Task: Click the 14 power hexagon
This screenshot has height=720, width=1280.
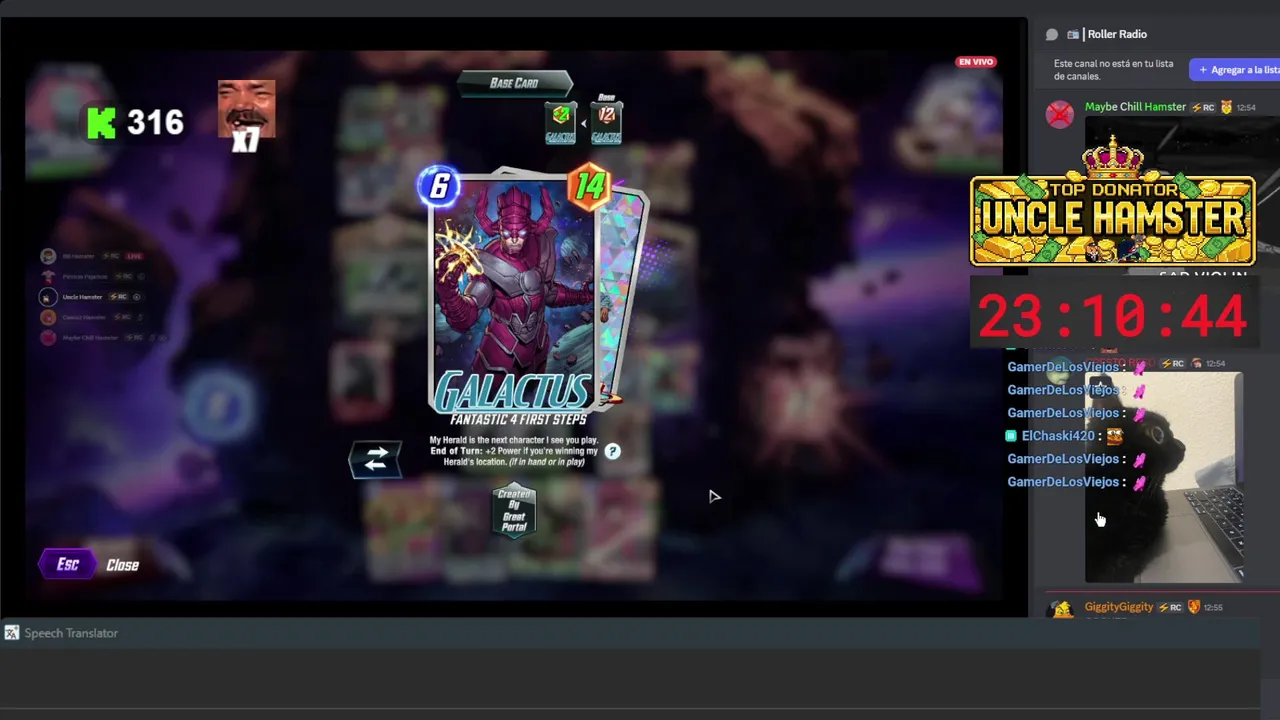Action: pos(589,186)
